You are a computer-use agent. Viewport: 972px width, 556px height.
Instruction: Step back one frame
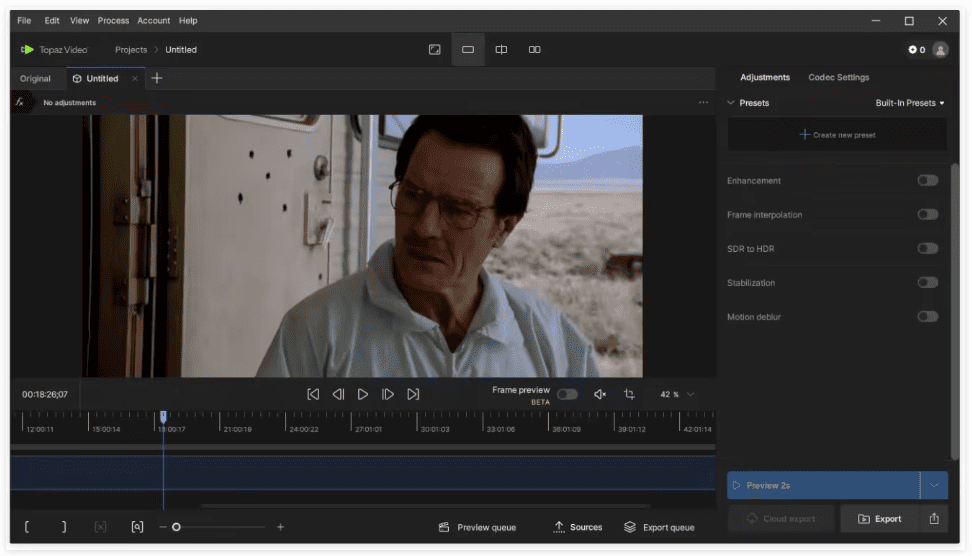tap(338, 394)
